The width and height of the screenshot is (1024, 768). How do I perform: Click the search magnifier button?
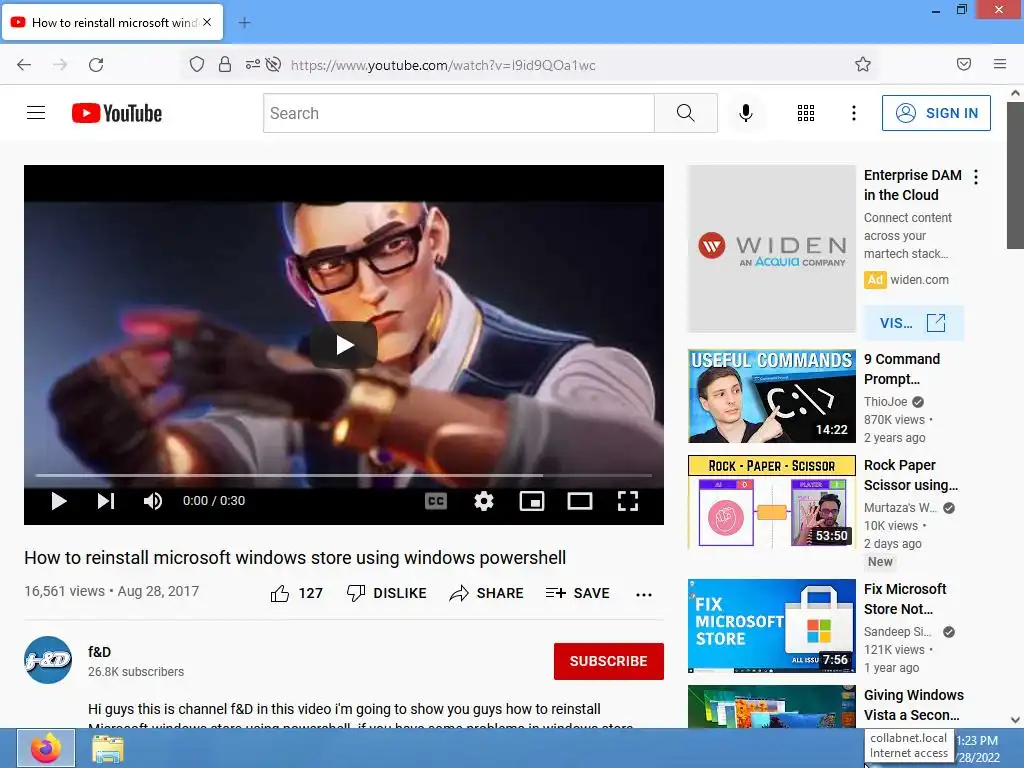tap(686, 113)
